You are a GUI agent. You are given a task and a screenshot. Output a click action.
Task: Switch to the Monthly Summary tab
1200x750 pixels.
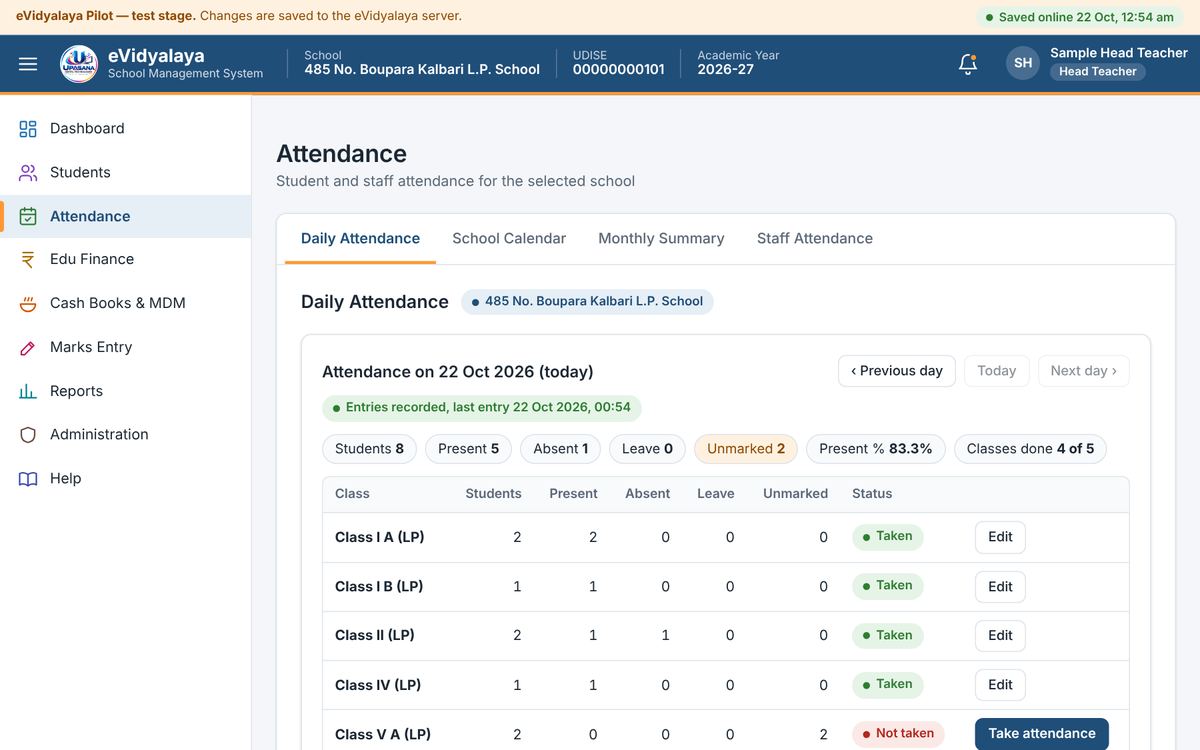(x=661, y=238)
